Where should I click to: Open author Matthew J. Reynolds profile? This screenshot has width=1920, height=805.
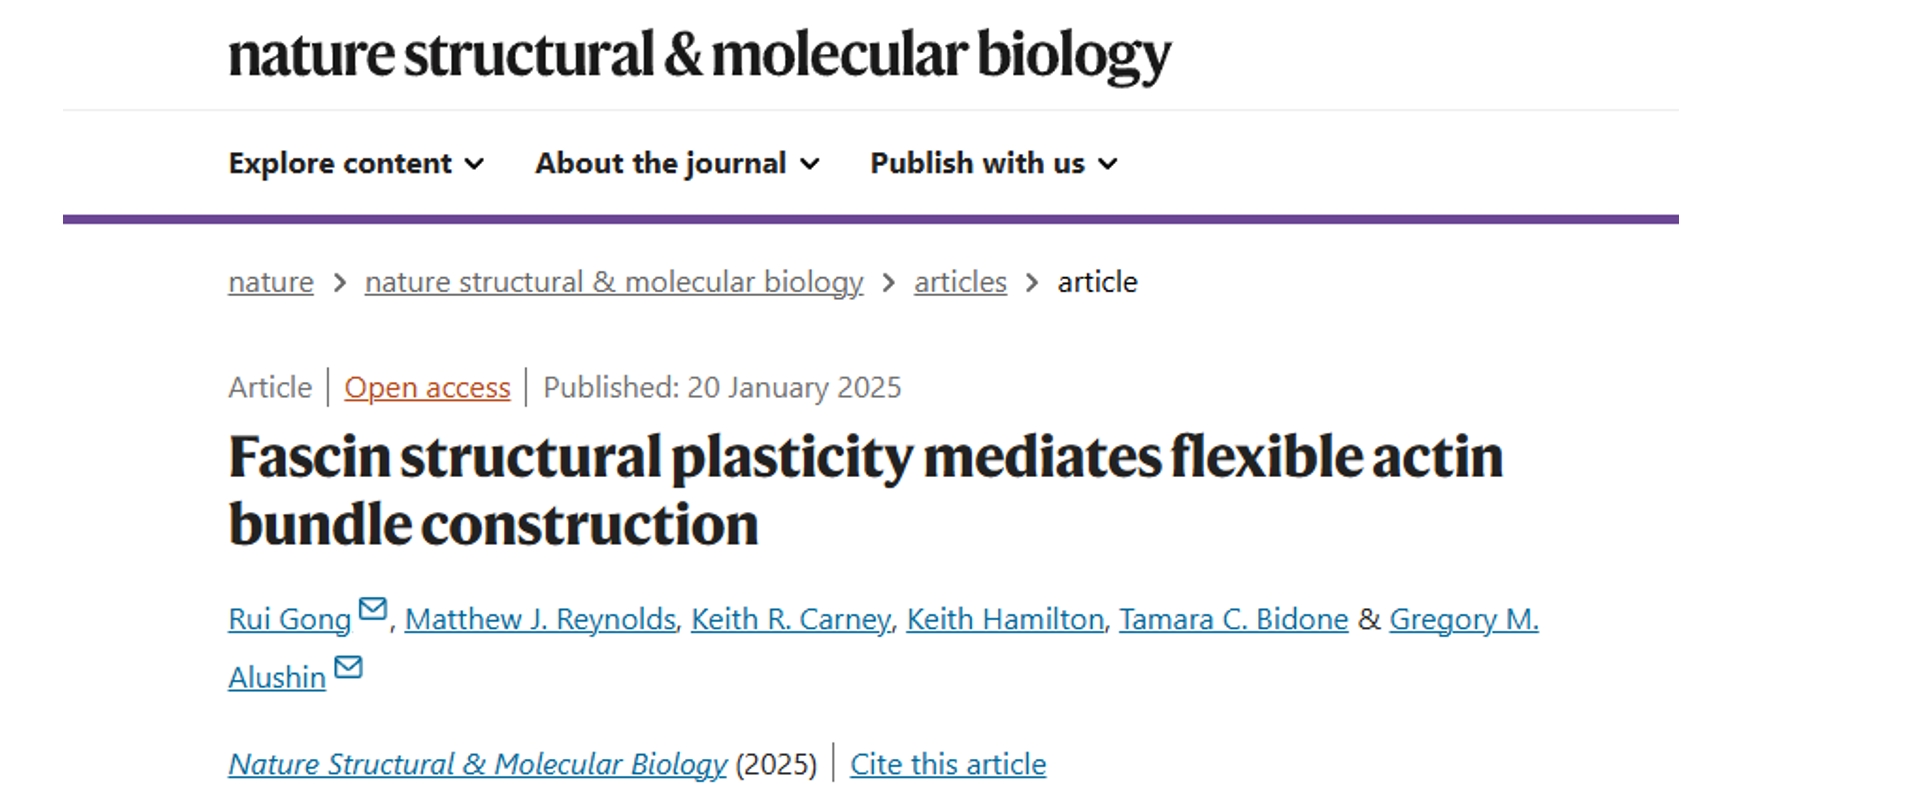[540, 619]
